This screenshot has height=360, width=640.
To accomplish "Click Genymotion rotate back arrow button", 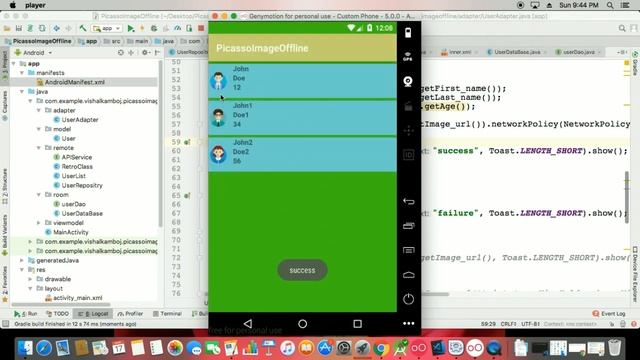I will pos(408,201).
